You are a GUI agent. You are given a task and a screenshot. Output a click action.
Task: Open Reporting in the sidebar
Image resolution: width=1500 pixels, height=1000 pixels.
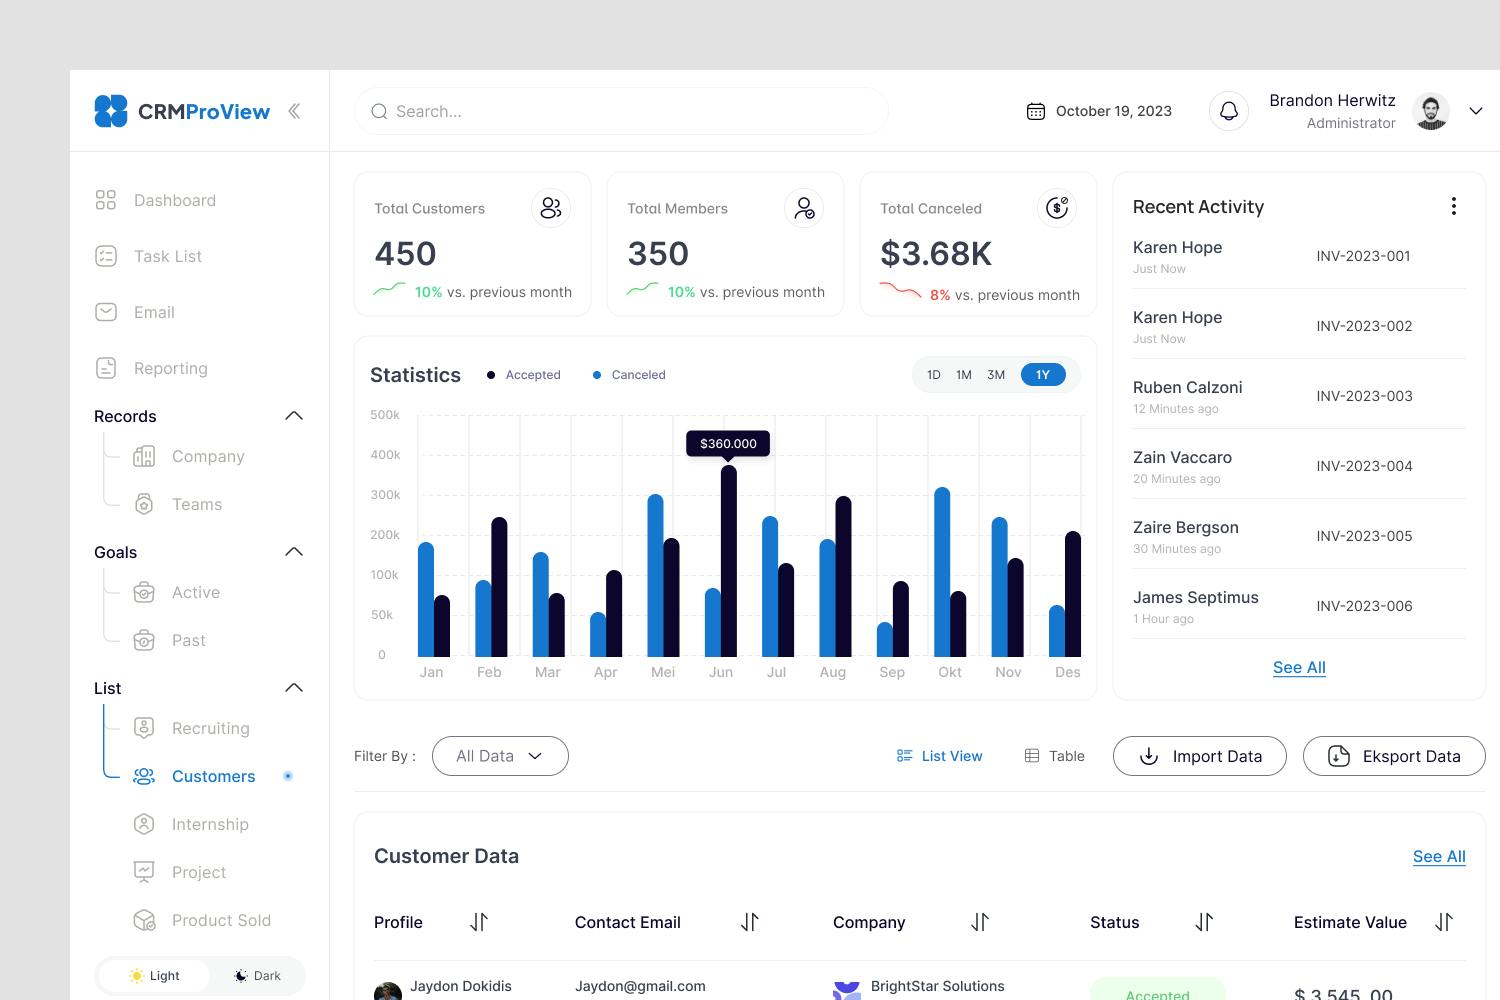pyautogui.click(x=151, y=368)
